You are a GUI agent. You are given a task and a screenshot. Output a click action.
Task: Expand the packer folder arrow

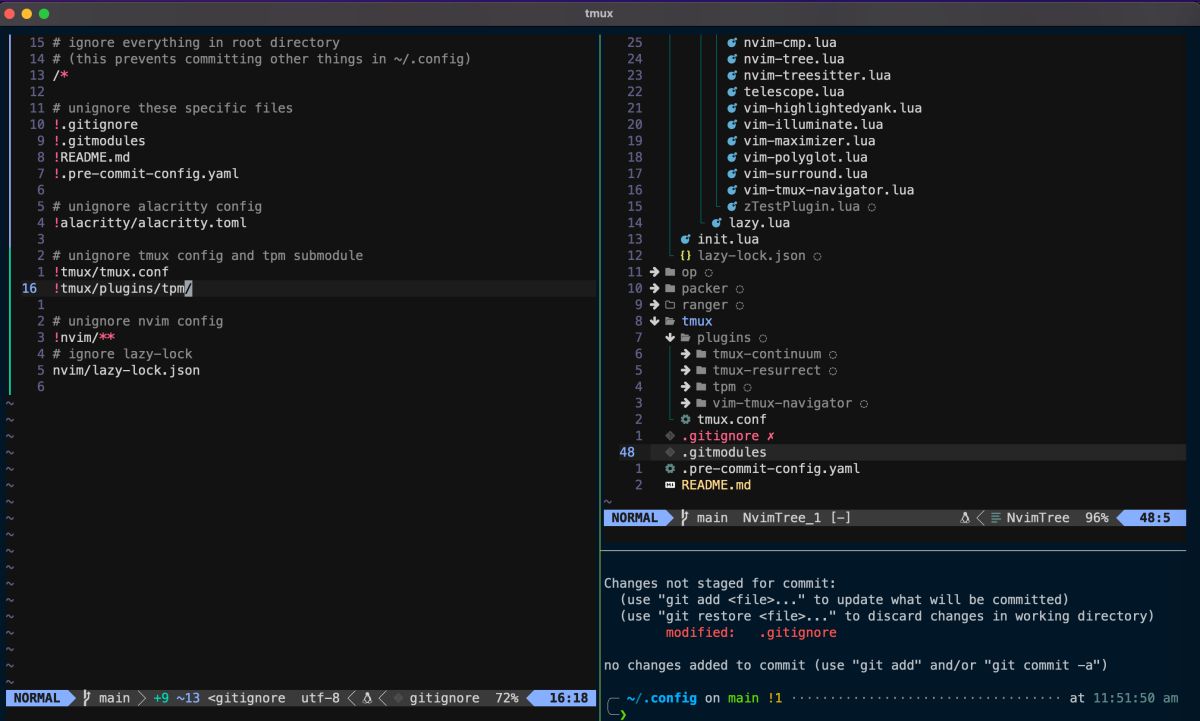(655, 289)
